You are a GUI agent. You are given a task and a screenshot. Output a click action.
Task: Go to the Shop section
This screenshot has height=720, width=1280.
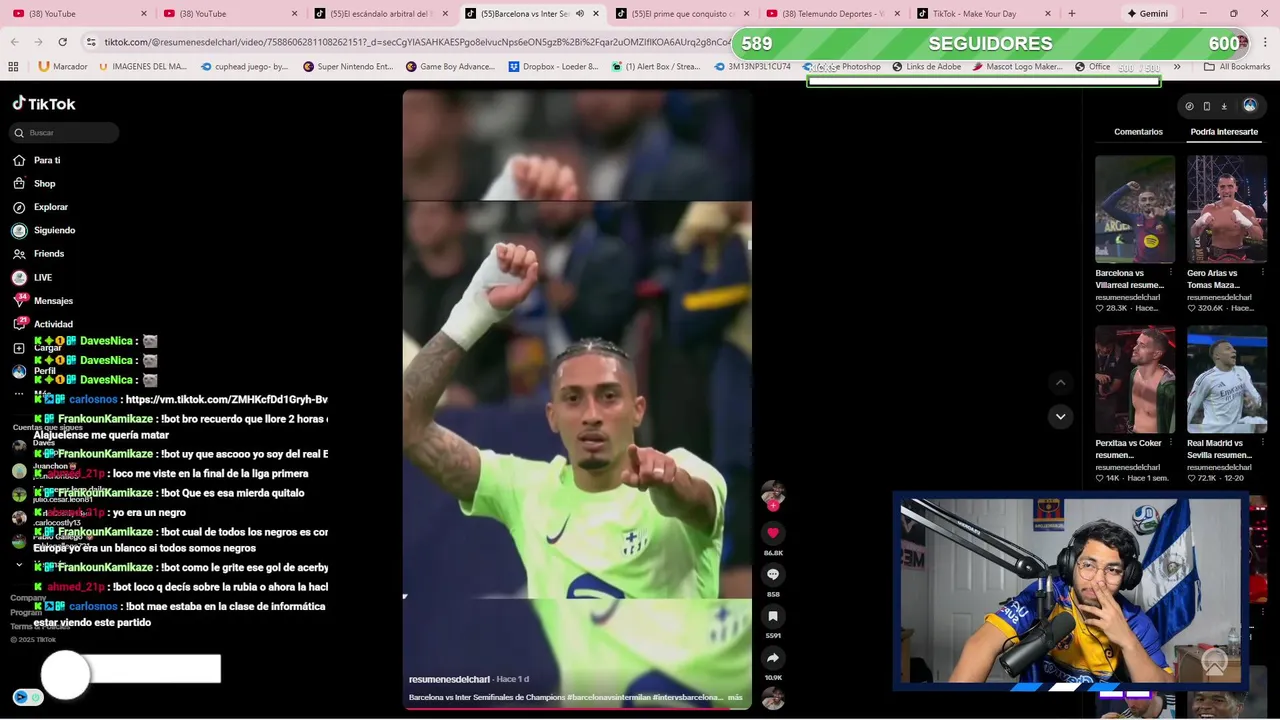tap(34, 184)
